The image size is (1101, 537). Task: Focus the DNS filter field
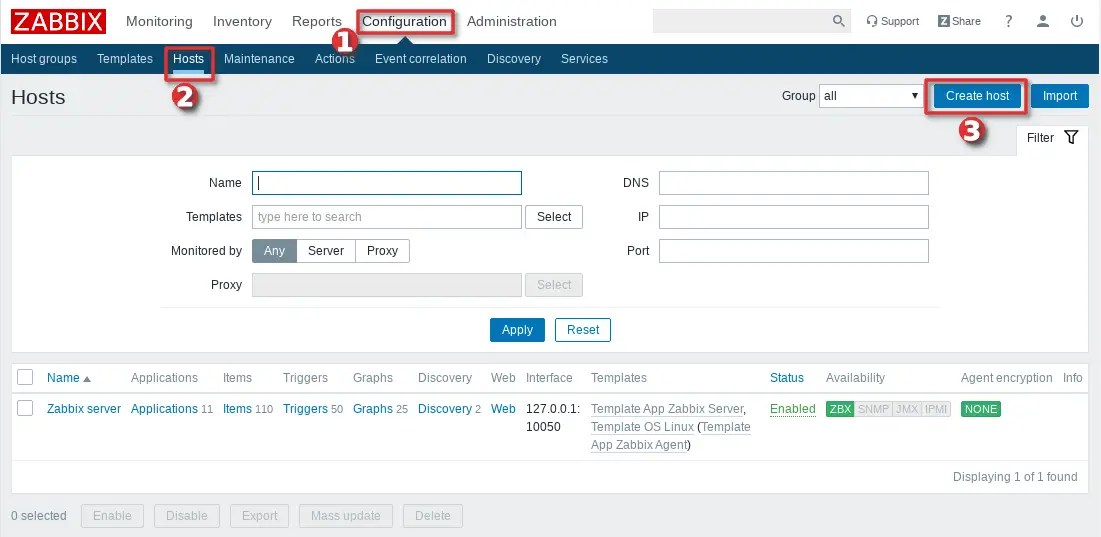click(x=793, y=183)
